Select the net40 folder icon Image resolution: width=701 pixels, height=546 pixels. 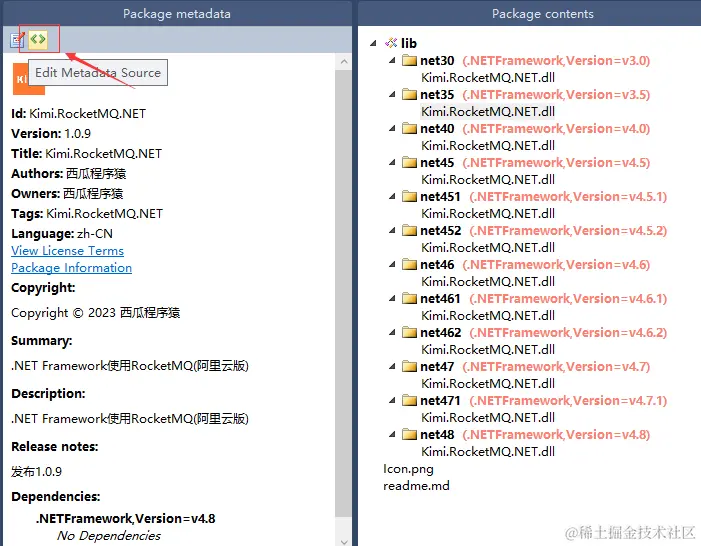[x=409, y=128]
